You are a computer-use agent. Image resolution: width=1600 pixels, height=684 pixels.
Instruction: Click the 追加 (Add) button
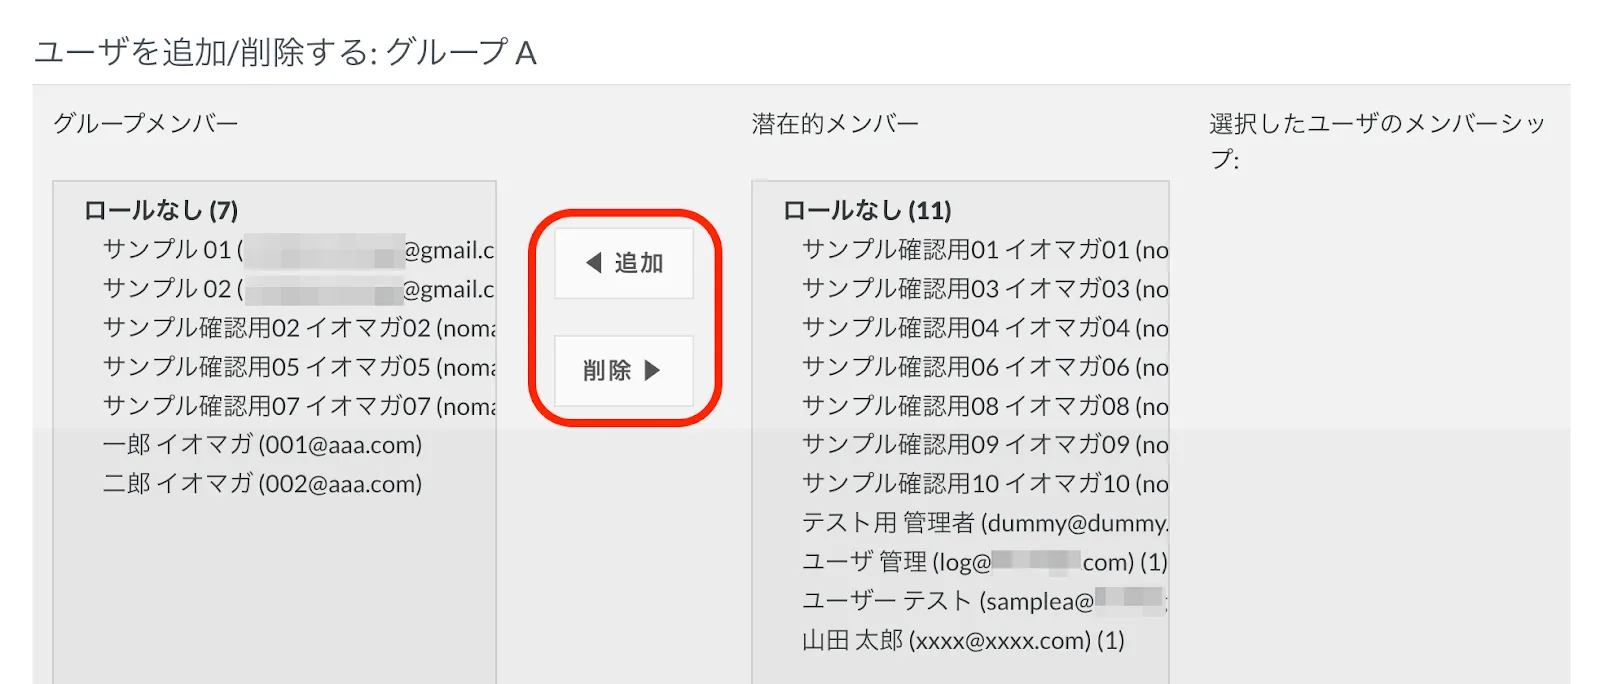click(624, 263)
